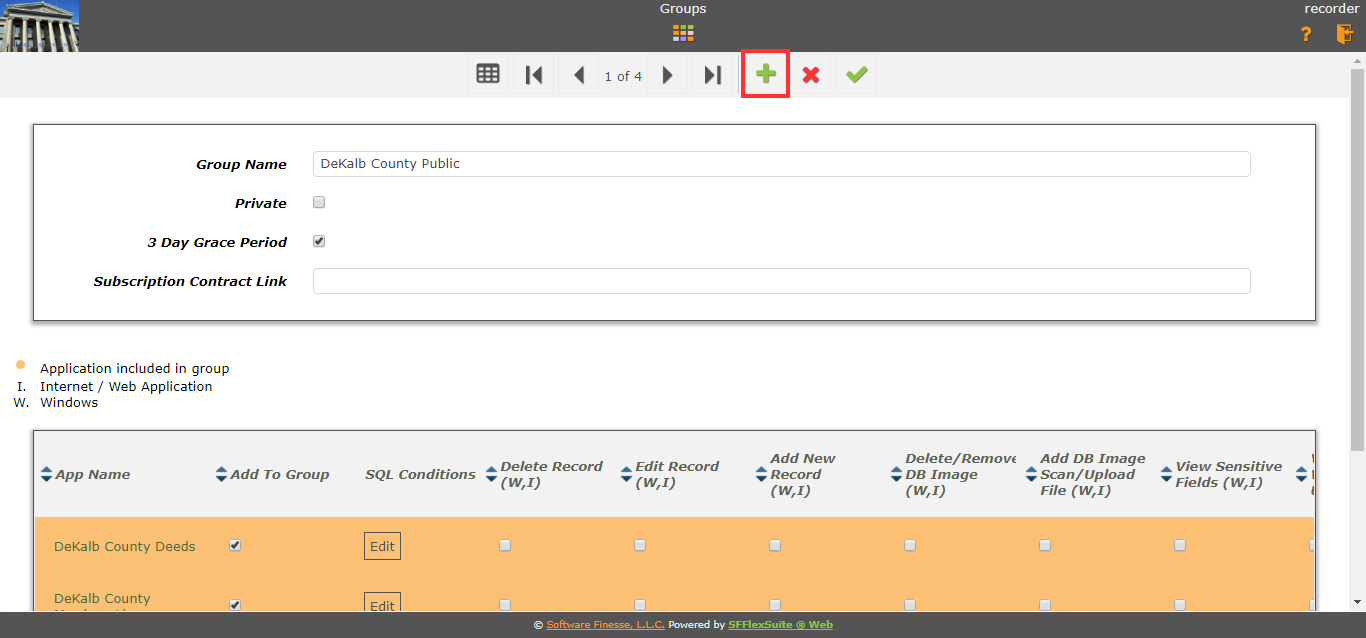Enable Edit Record for DeKalb County Deeds

640,545
